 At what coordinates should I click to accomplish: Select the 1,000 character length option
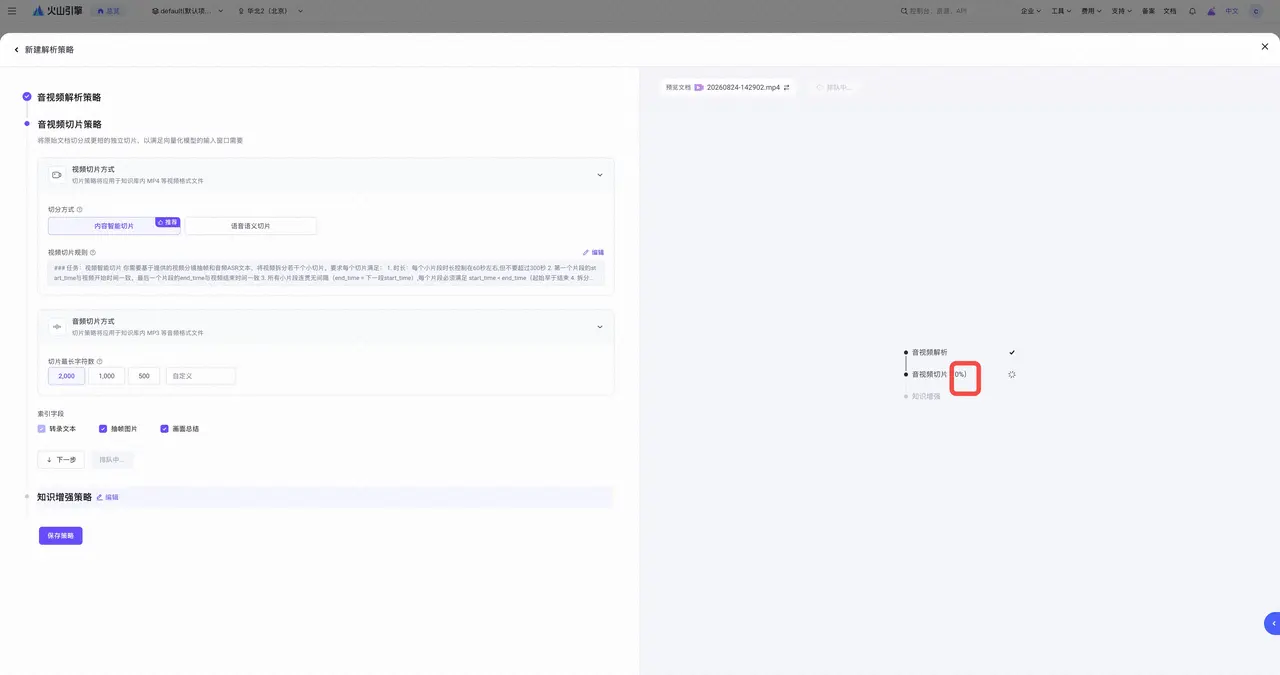point(106,376)
